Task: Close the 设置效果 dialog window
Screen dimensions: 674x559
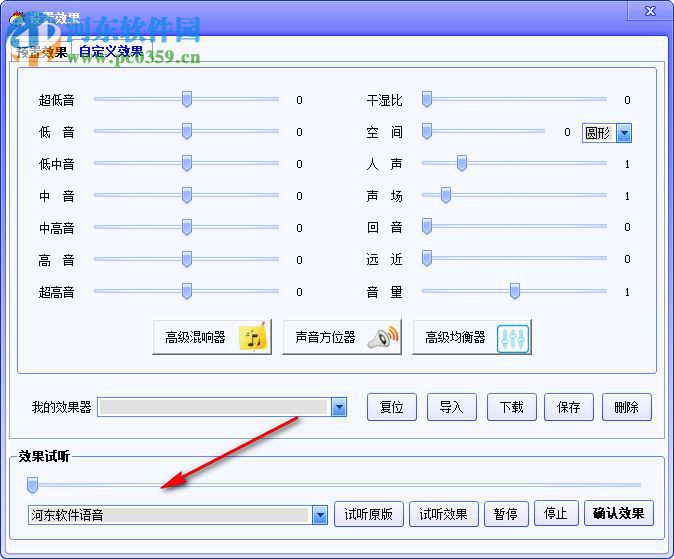Action: (650, 11)
